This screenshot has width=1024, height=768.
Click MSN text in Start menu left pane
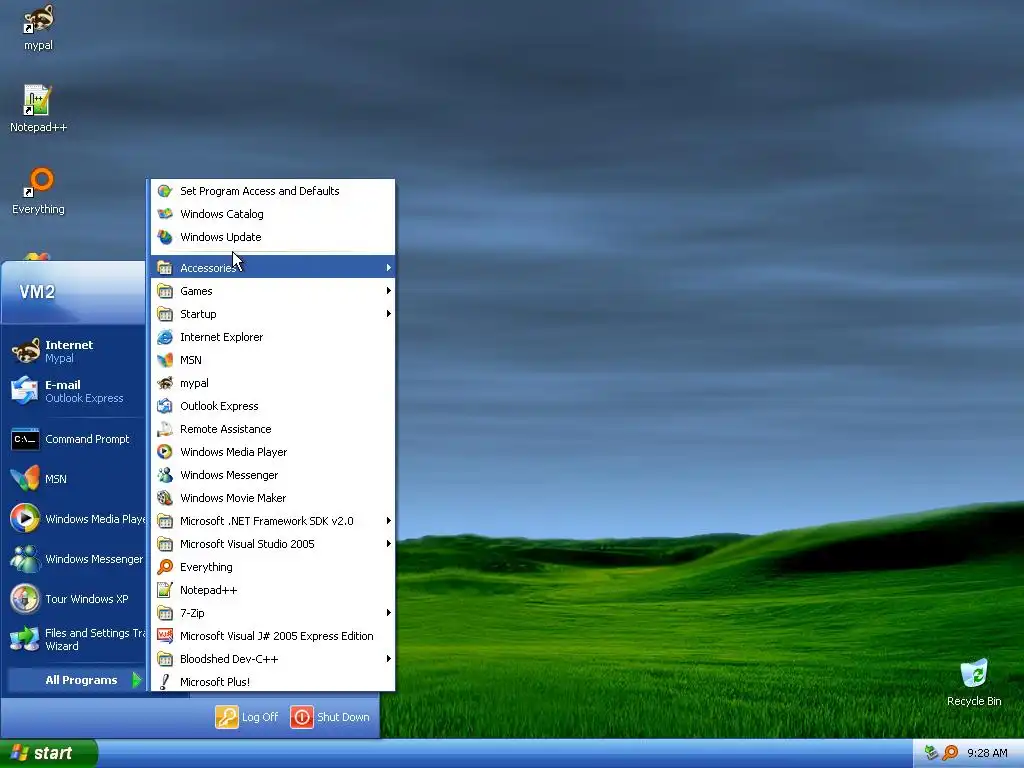click(x=56, y=479)
